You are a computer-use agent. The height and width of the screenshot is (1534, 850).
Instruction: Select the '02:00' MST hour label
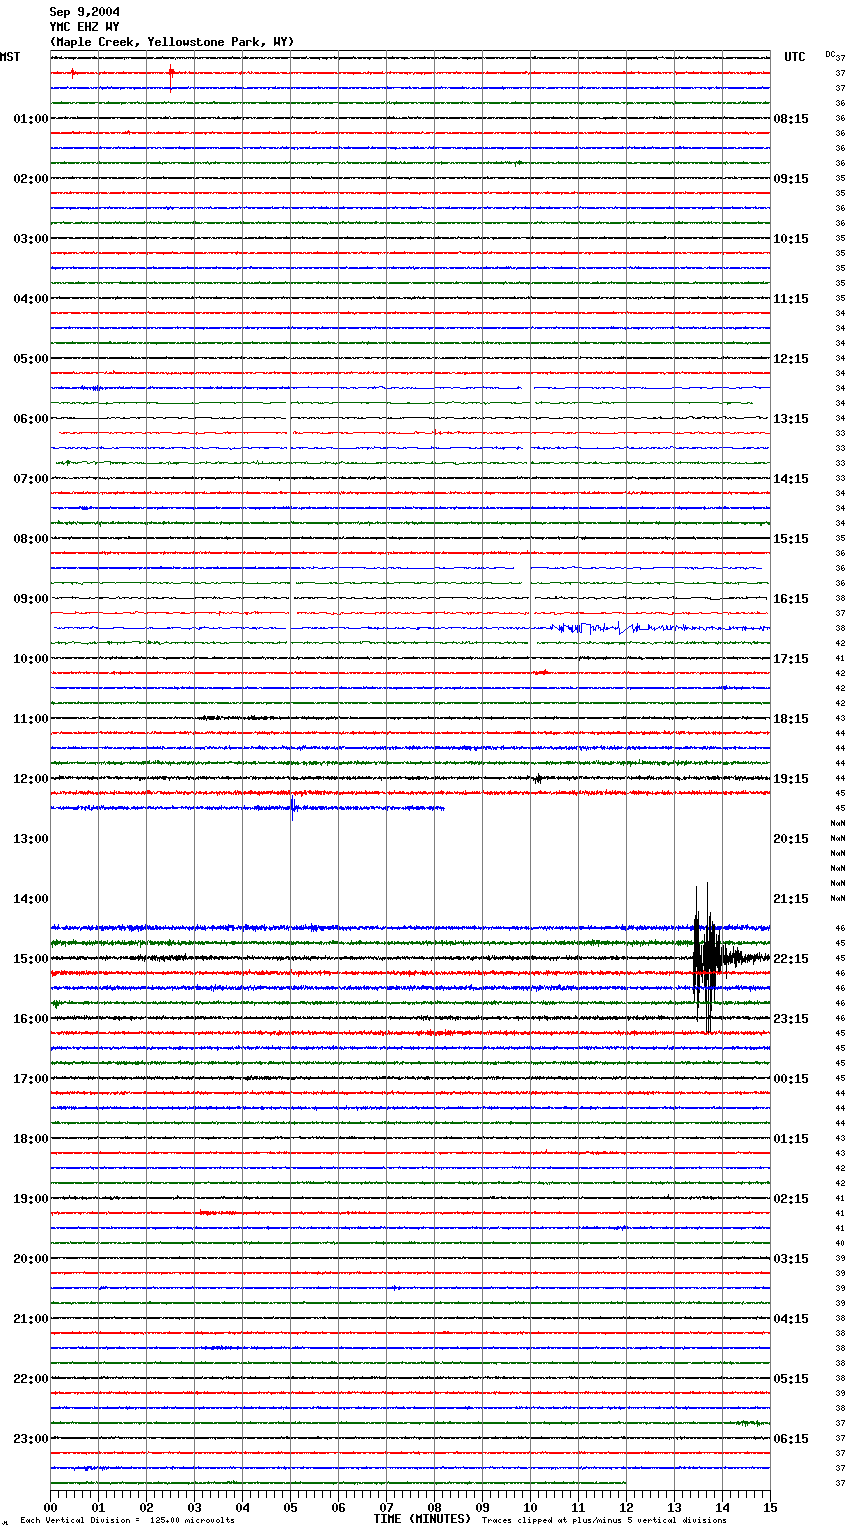(31, 179)
